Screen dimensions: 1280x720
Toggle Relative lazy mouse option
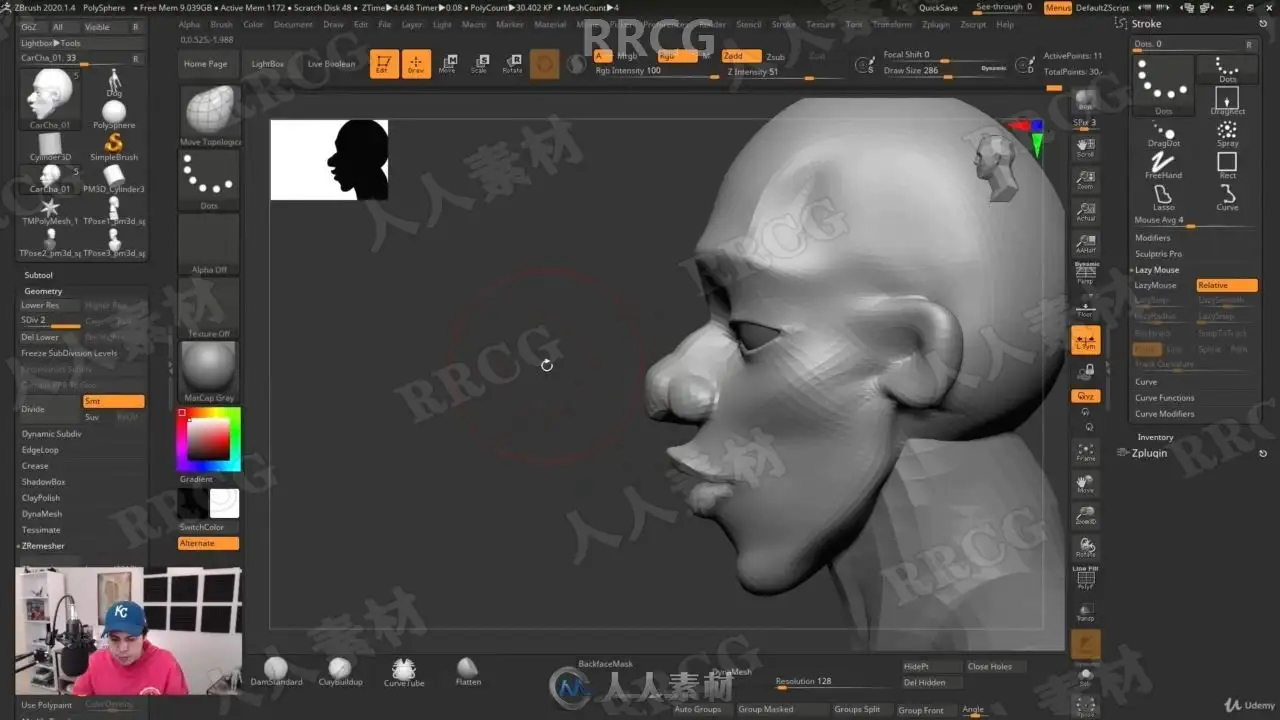click(x=1227, y=285)
